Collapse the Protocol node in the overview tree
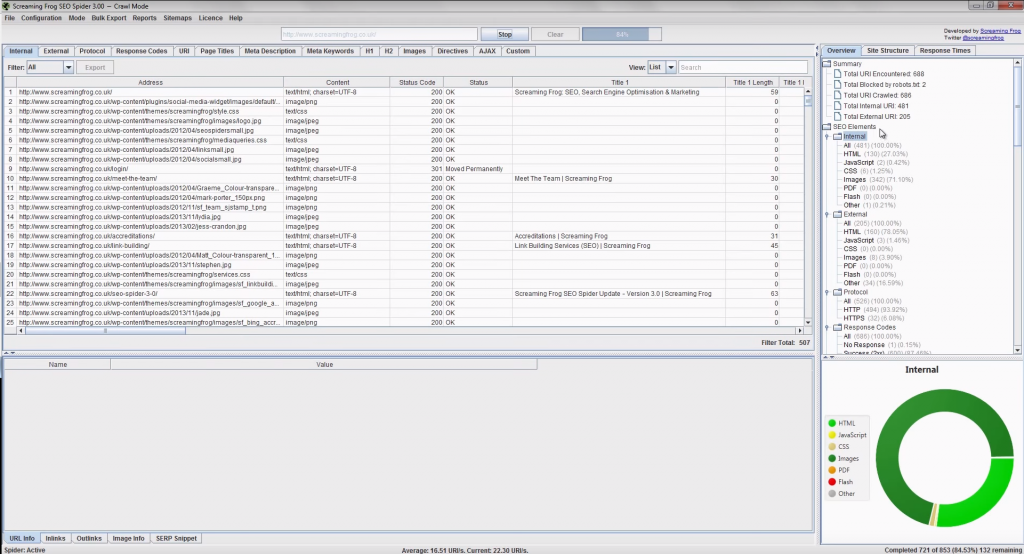 point(827,292)
